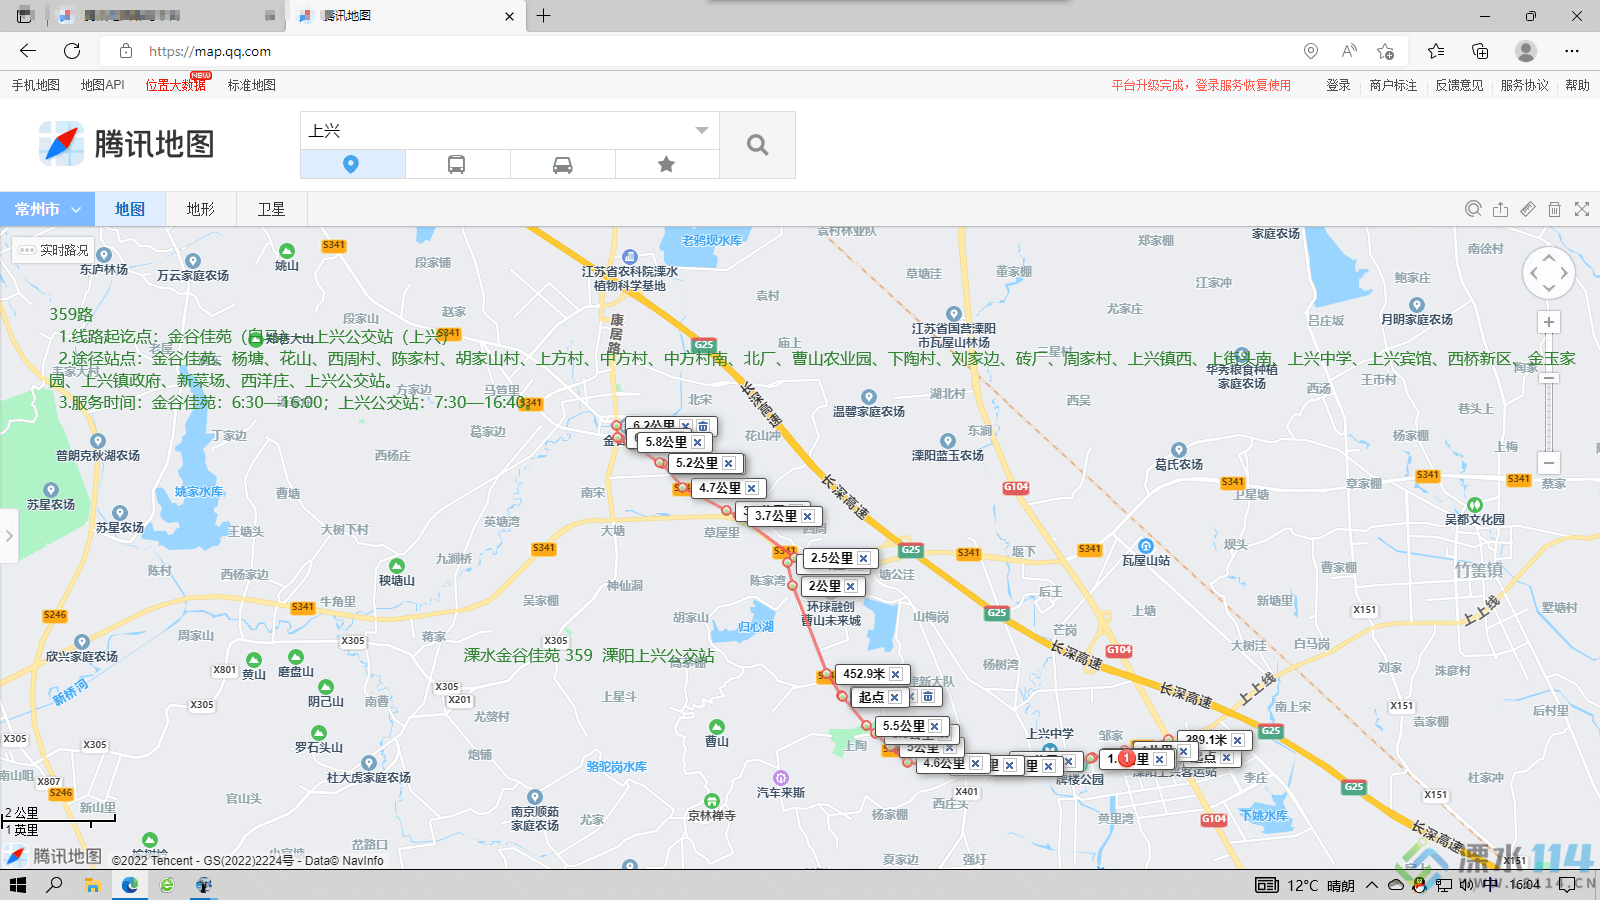Reload the page with refresh button

tap(72, 51)
